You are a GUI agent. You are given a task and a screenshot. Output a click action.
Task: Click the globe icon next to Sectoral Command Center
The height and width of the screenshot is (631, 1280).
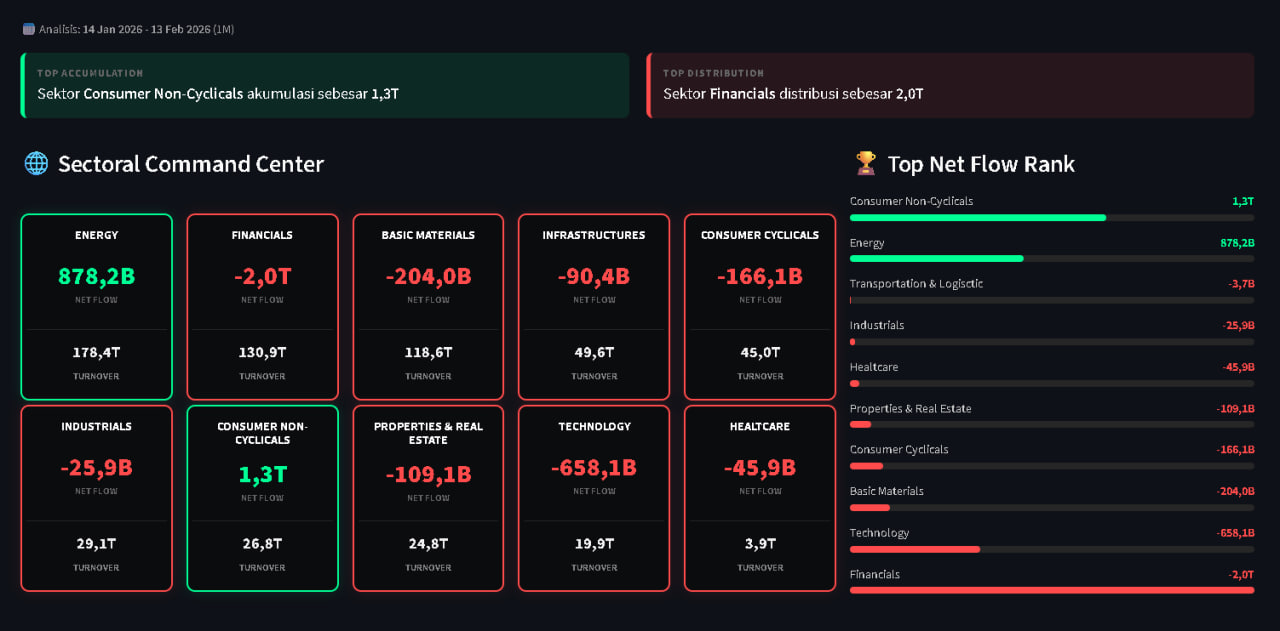[36, 164]
